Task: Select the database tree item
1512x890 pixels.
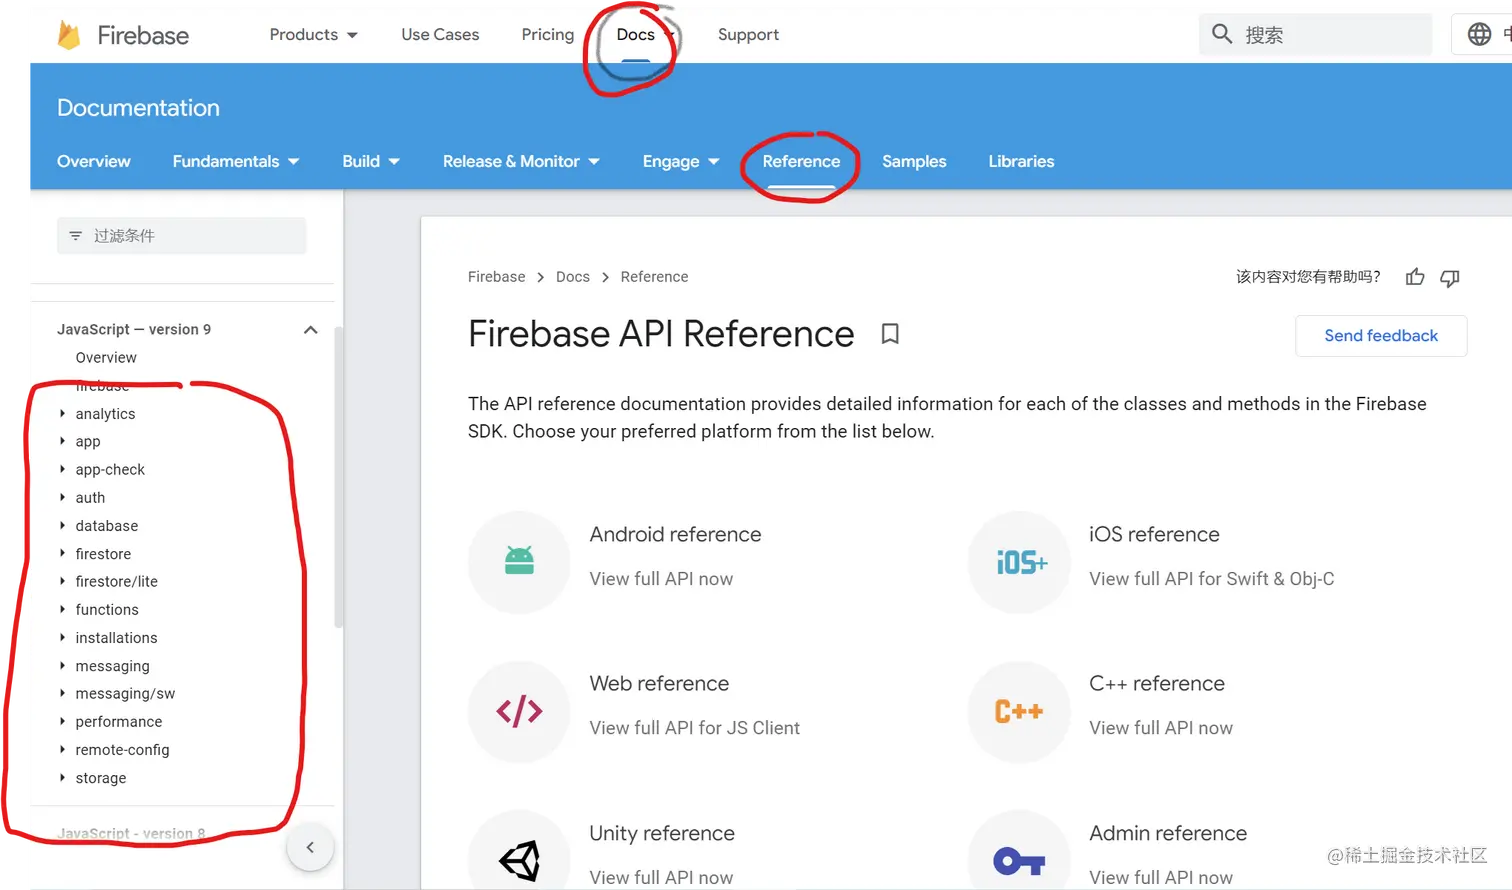Action: (107, 525)
